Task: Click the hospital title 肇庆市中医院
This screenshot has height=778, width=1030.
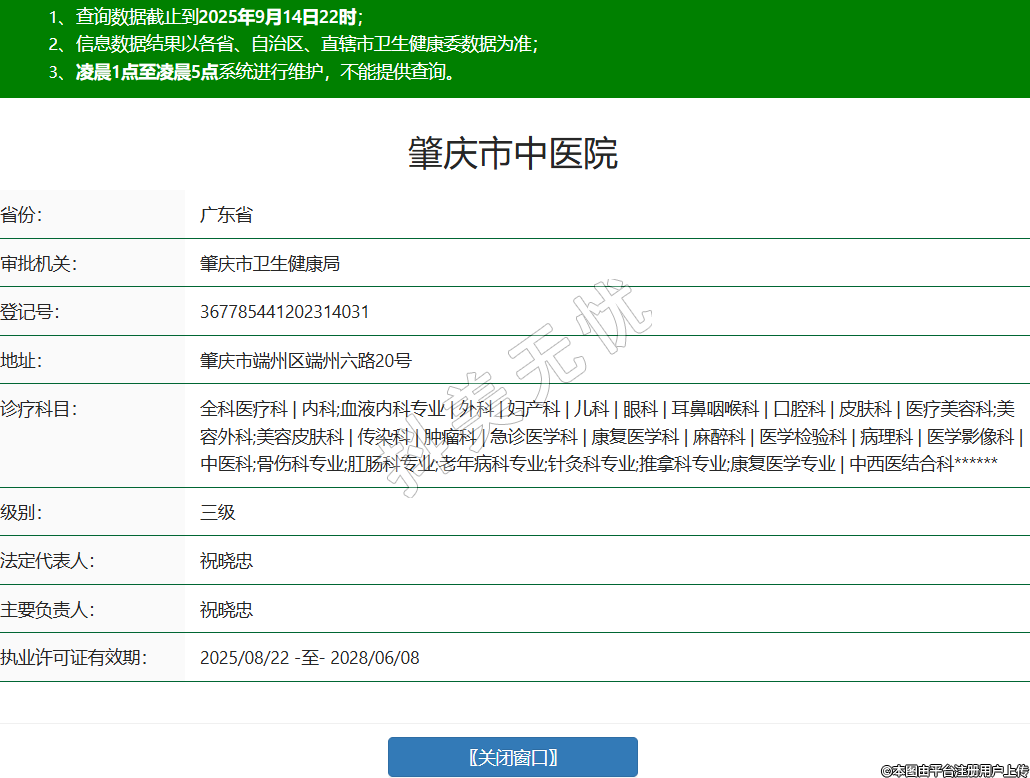Action: tap(513, 154)
